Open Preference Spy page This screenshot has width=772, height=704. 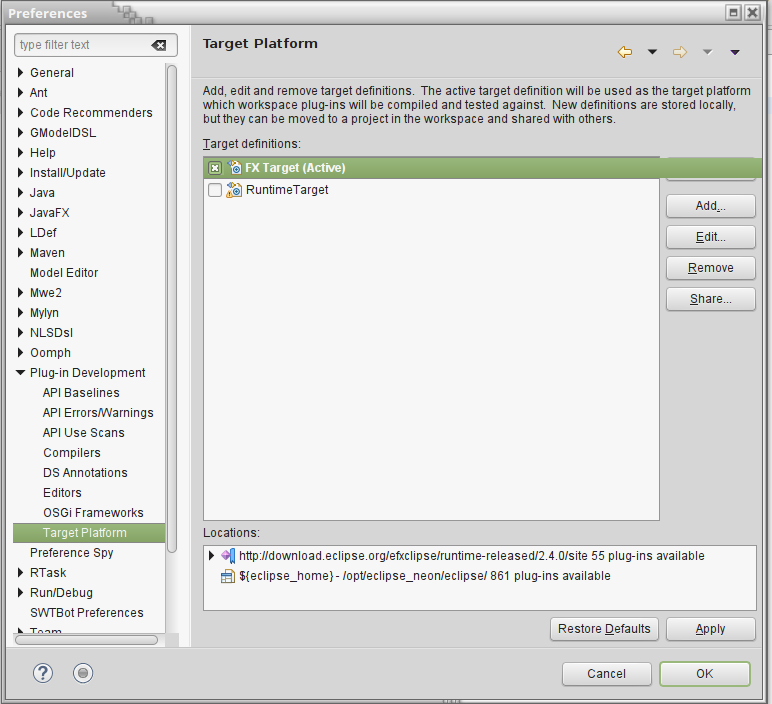pyautogui.click(x=71, y=553)
